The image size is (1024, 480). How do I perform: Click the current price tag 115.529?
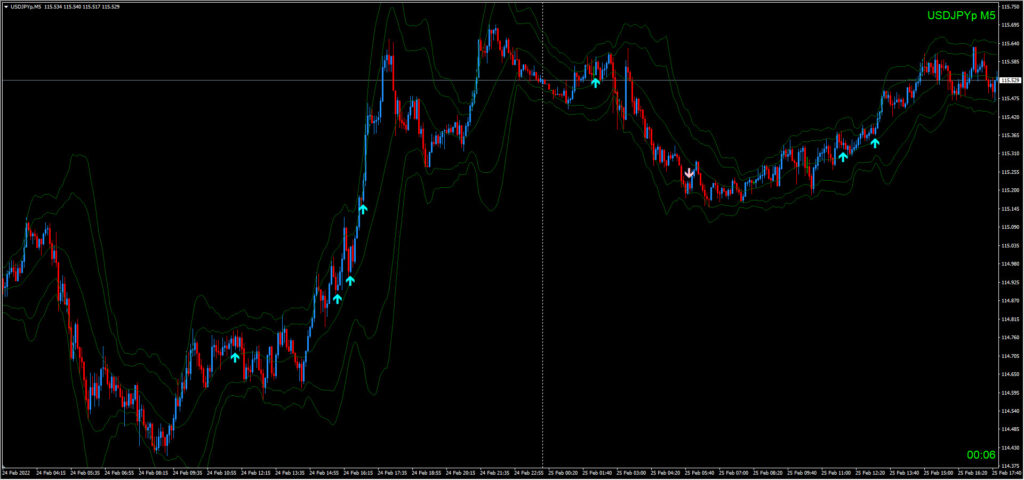tap(1010, 80)
